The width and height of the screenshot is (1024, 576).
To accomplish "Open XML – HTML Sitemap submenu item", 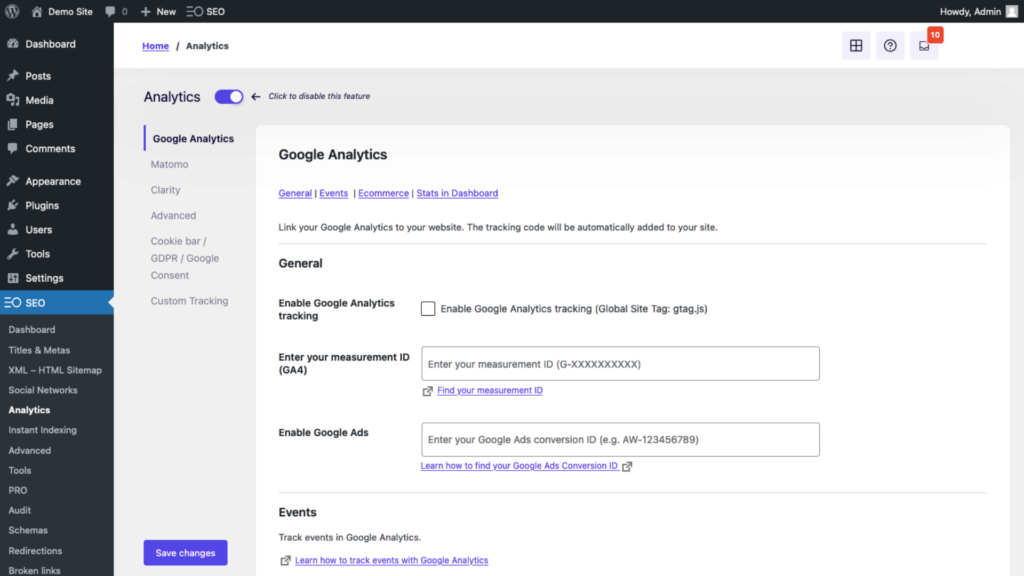I will [x=55, y=370].
